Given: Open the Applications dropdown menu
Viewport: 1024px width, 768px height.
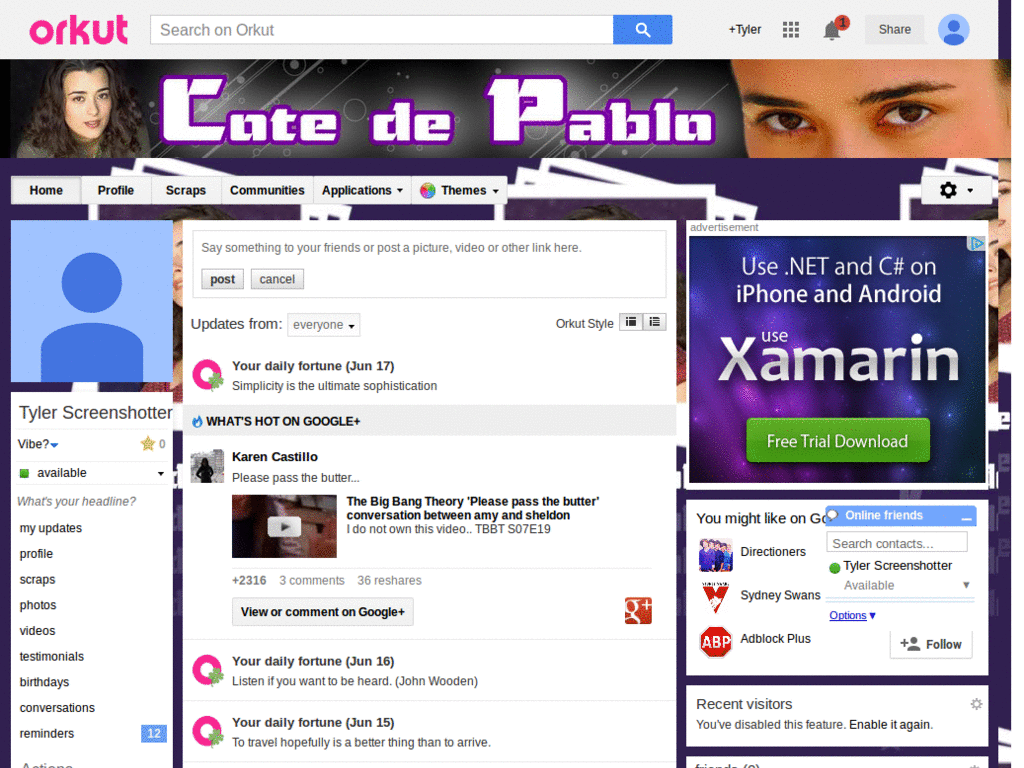Looking at the screenshot, I should pyautogui.click(x=362, y=191).
